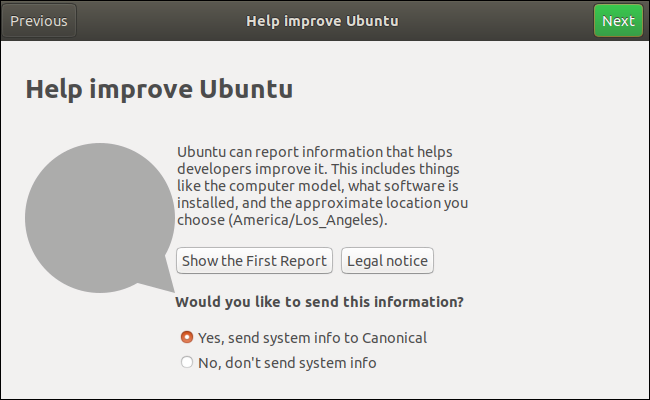Open Show the First Report
The width and height of the screenshot is (650, 400).
point(254,261)
